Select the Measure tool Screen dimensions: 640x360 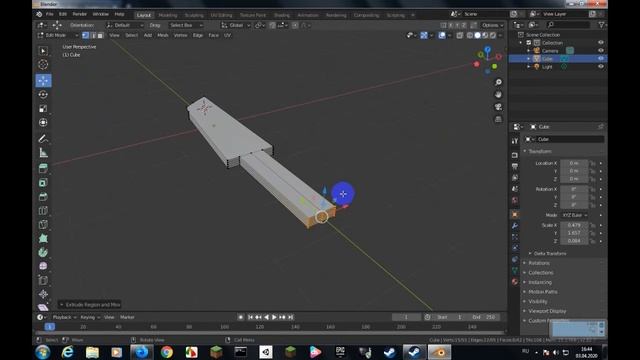pos(43,153)
